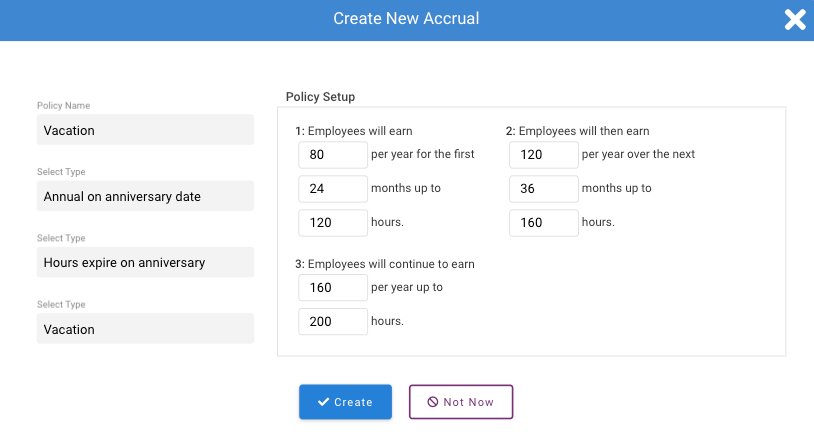814x440 pixels.
Task: Select the 200 hours cap field in tier 3
Action: pyautogui.click(x=333, y=322)
